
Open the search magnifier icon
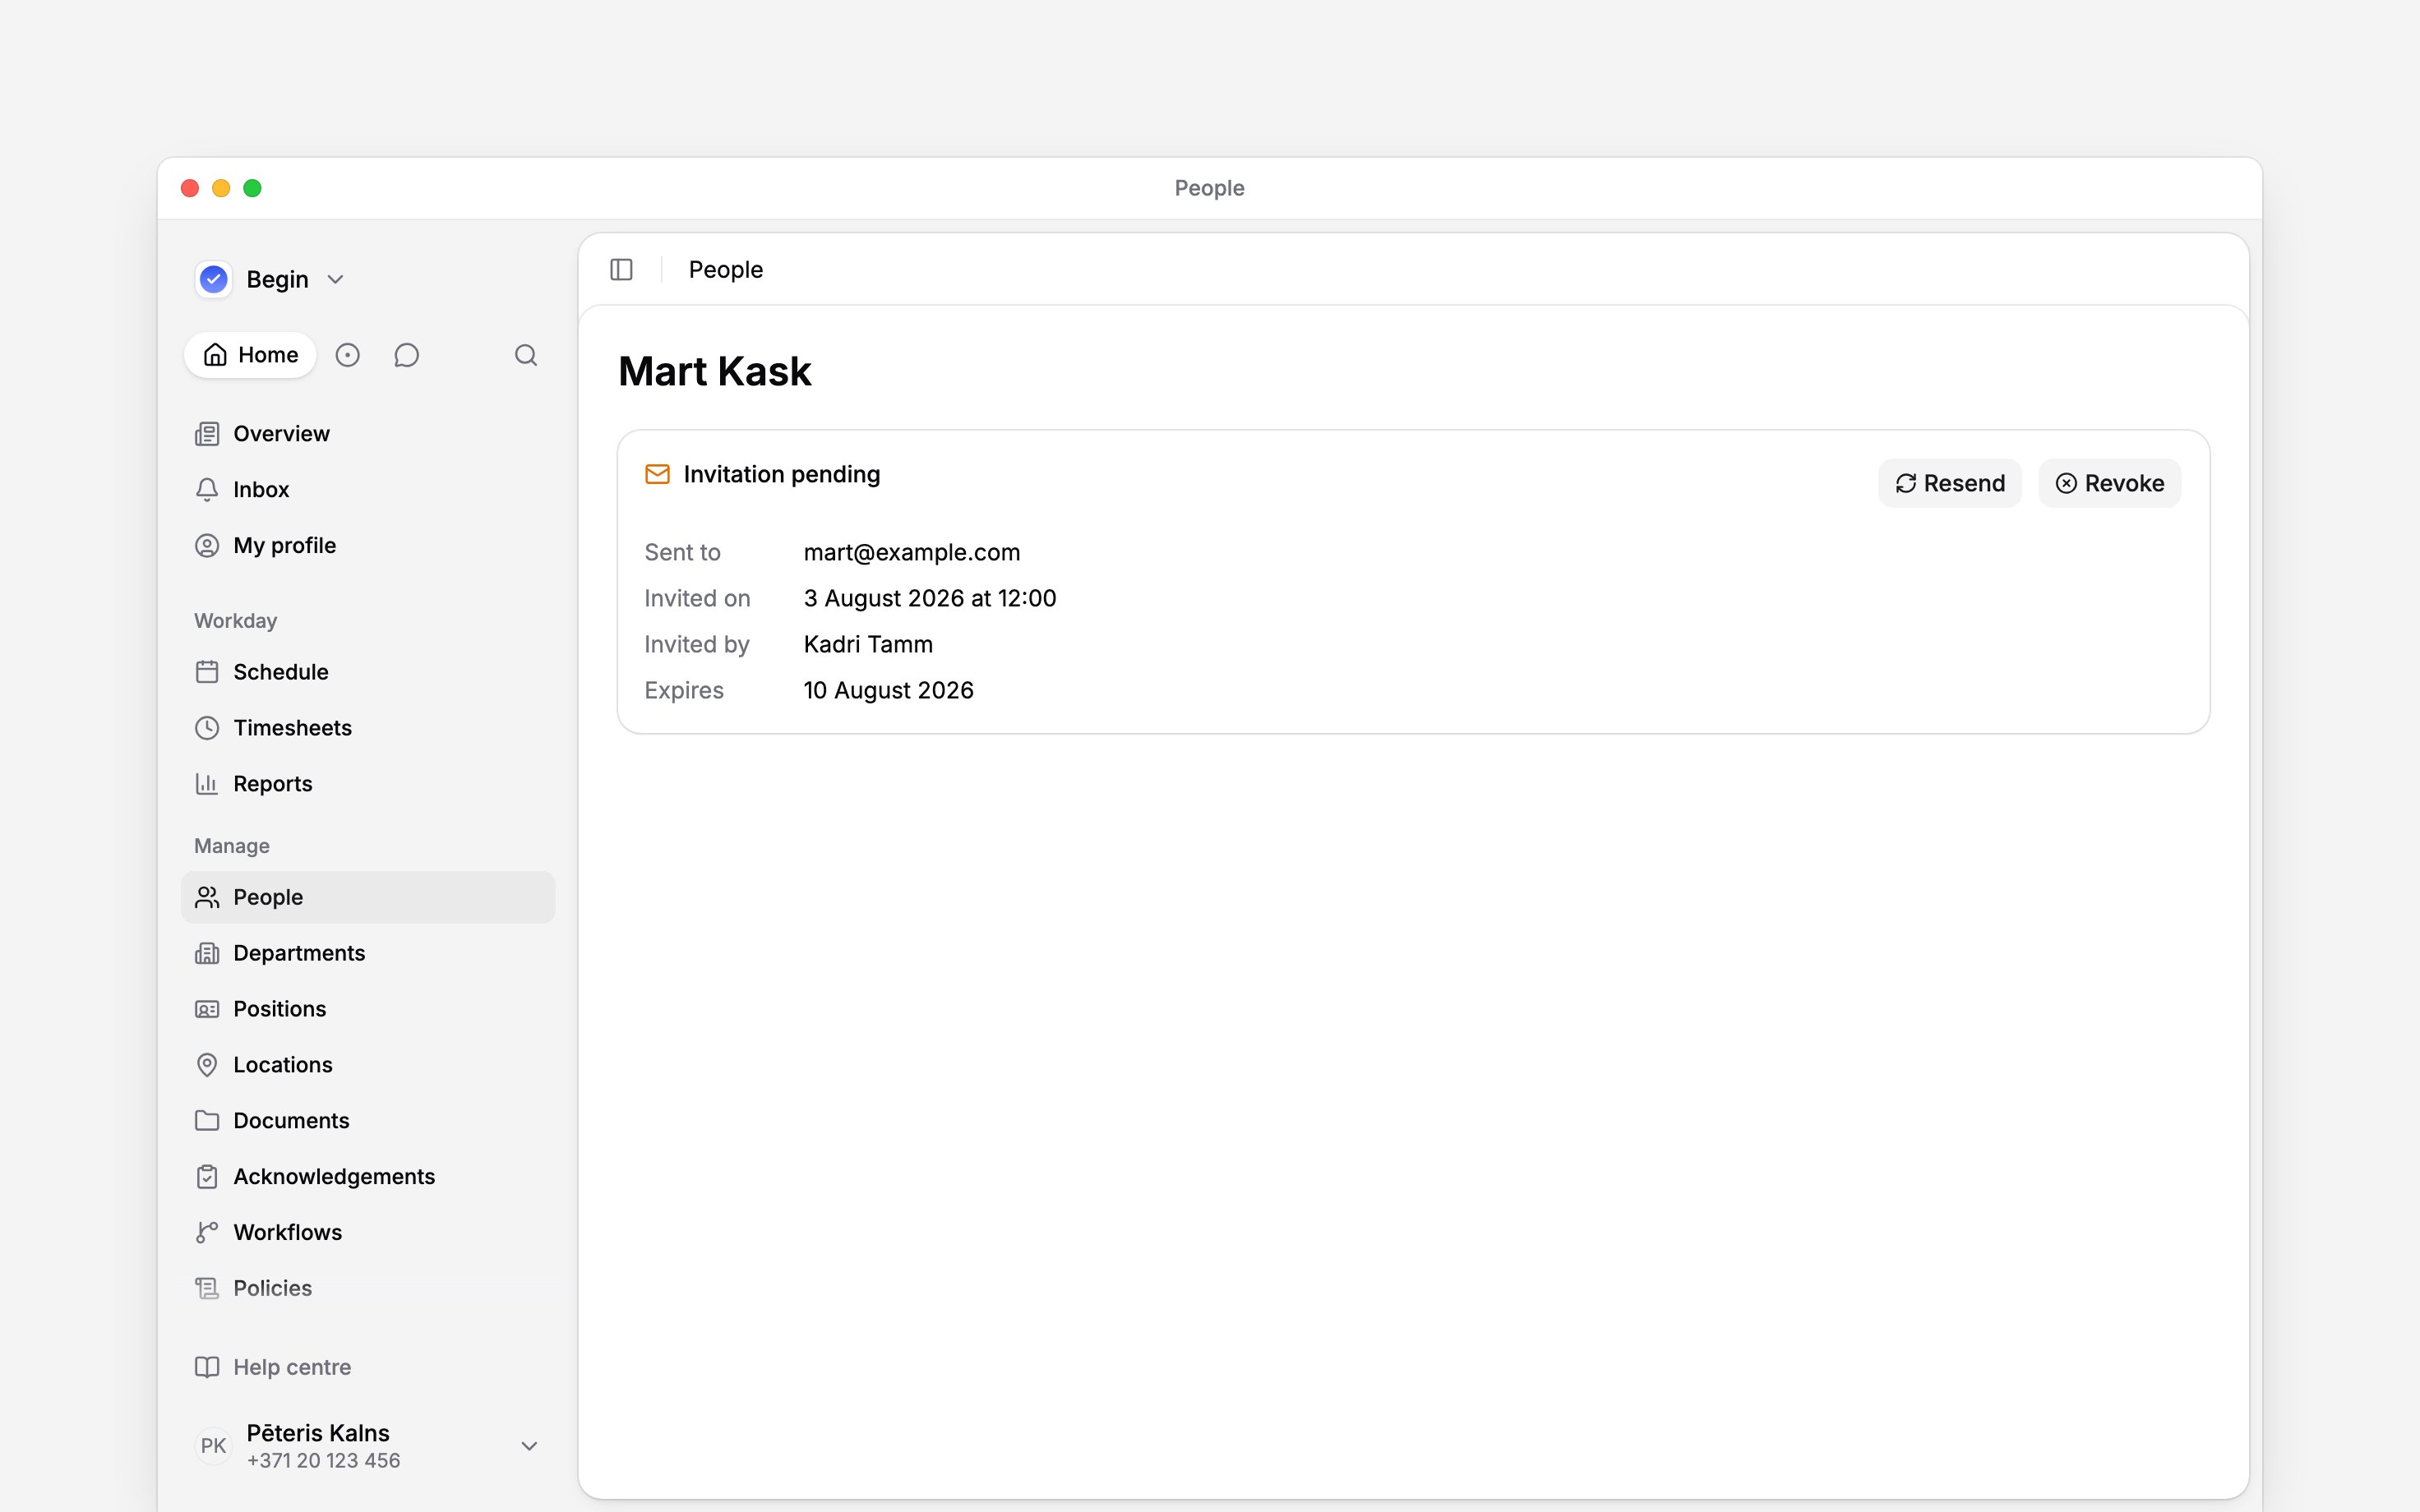click(526, 355)
